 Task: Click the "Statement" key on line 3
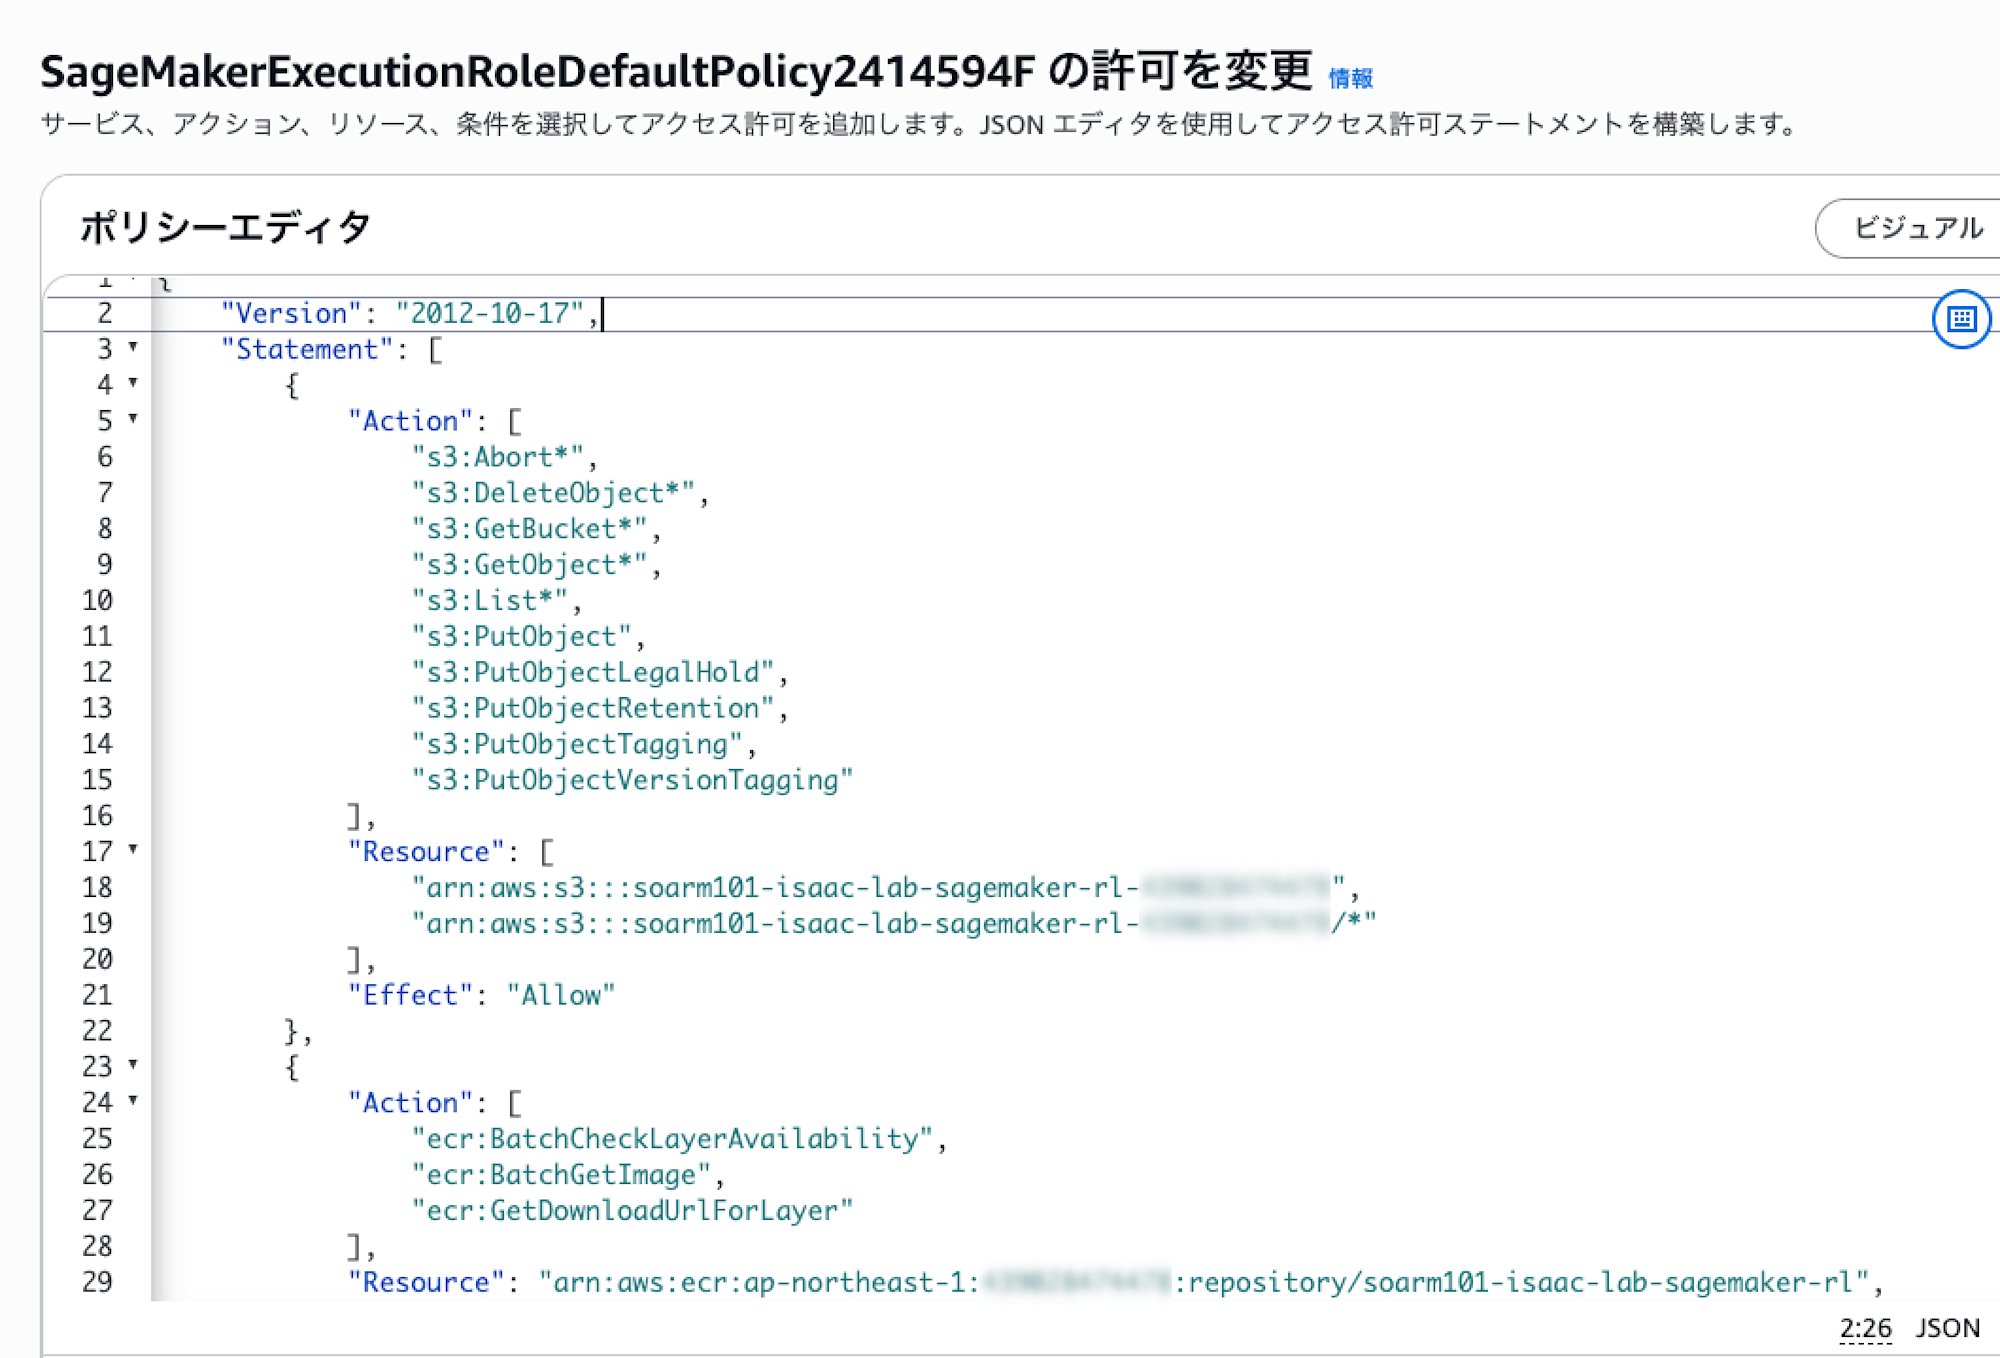(306, 349)
